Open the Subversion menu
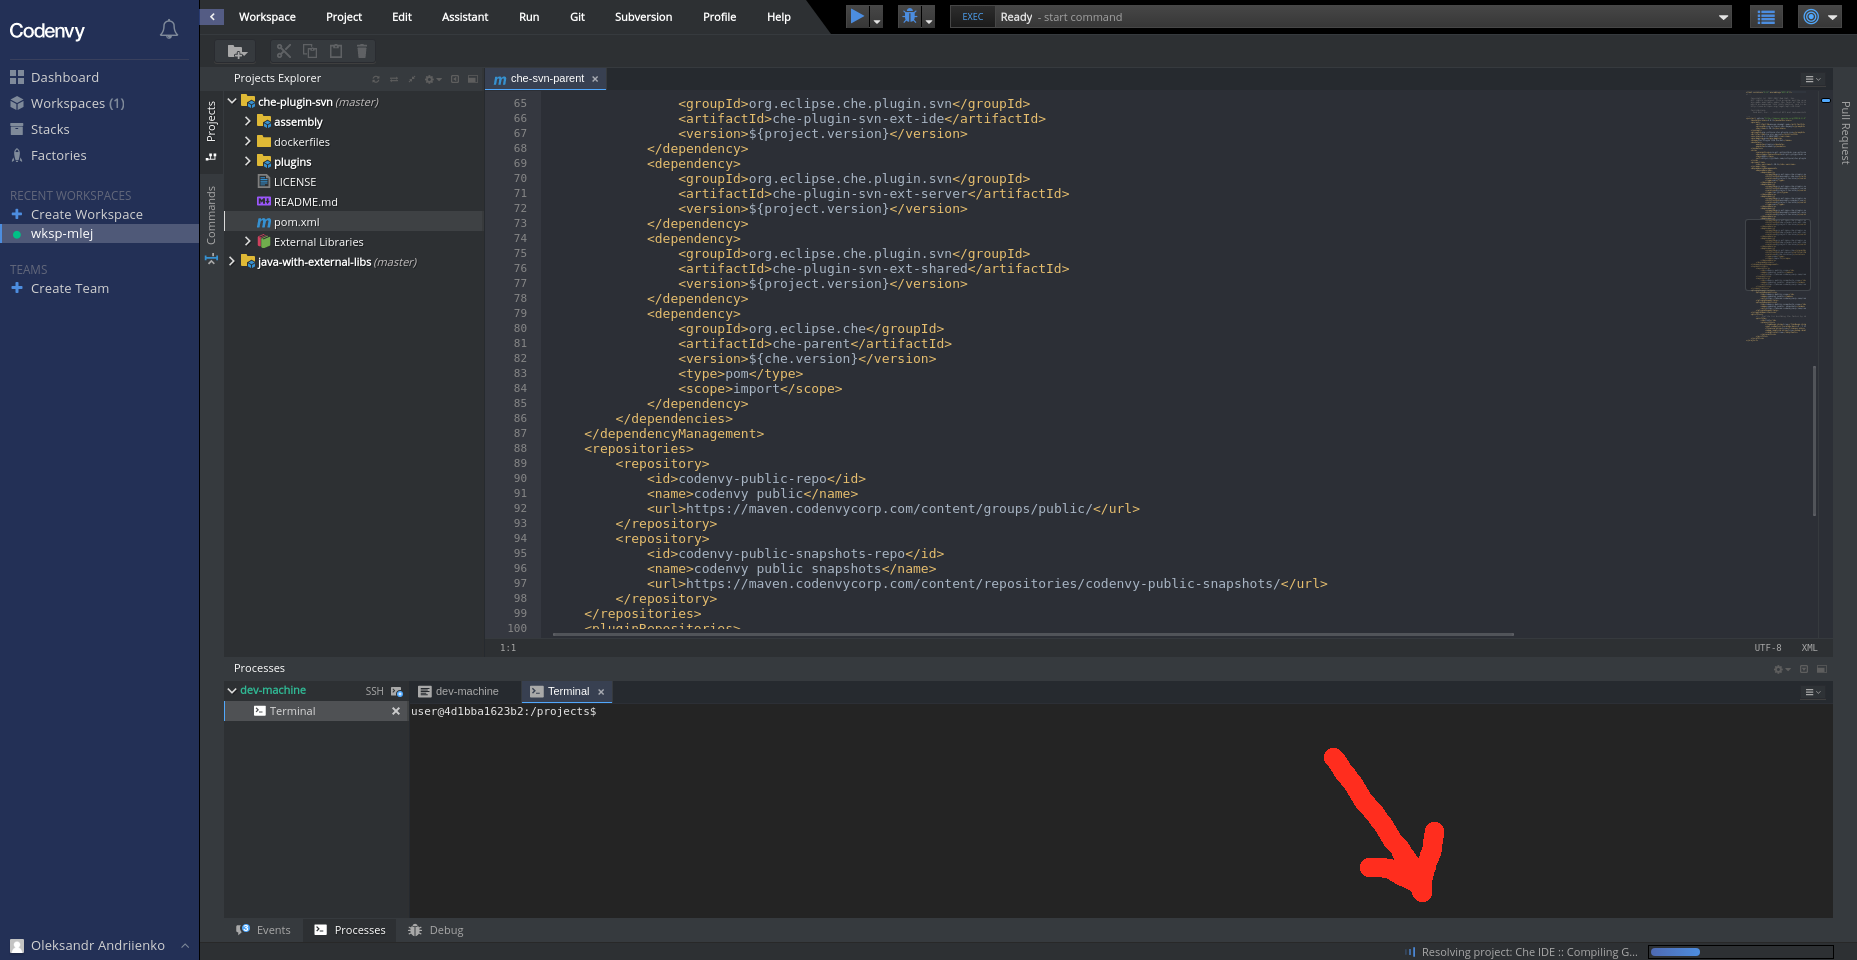 [x=643, y=17]
